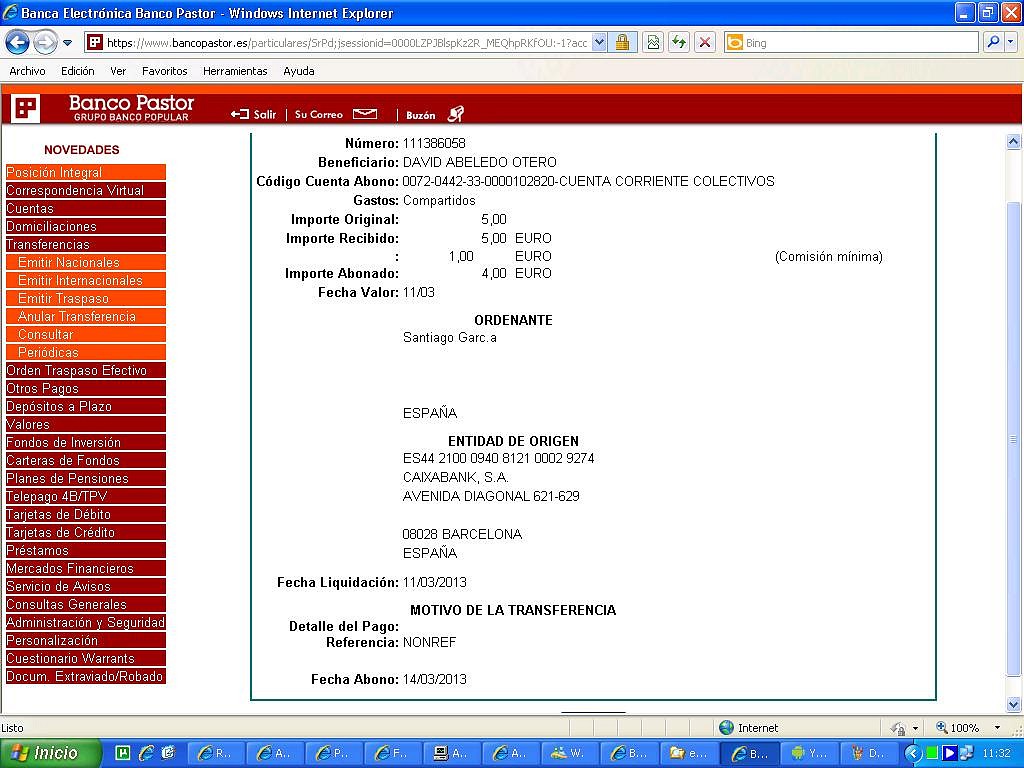The height and width of the screenshot is (768, 1024).
Task: Open Fondos de Inversión
Action: coord(86,442)
